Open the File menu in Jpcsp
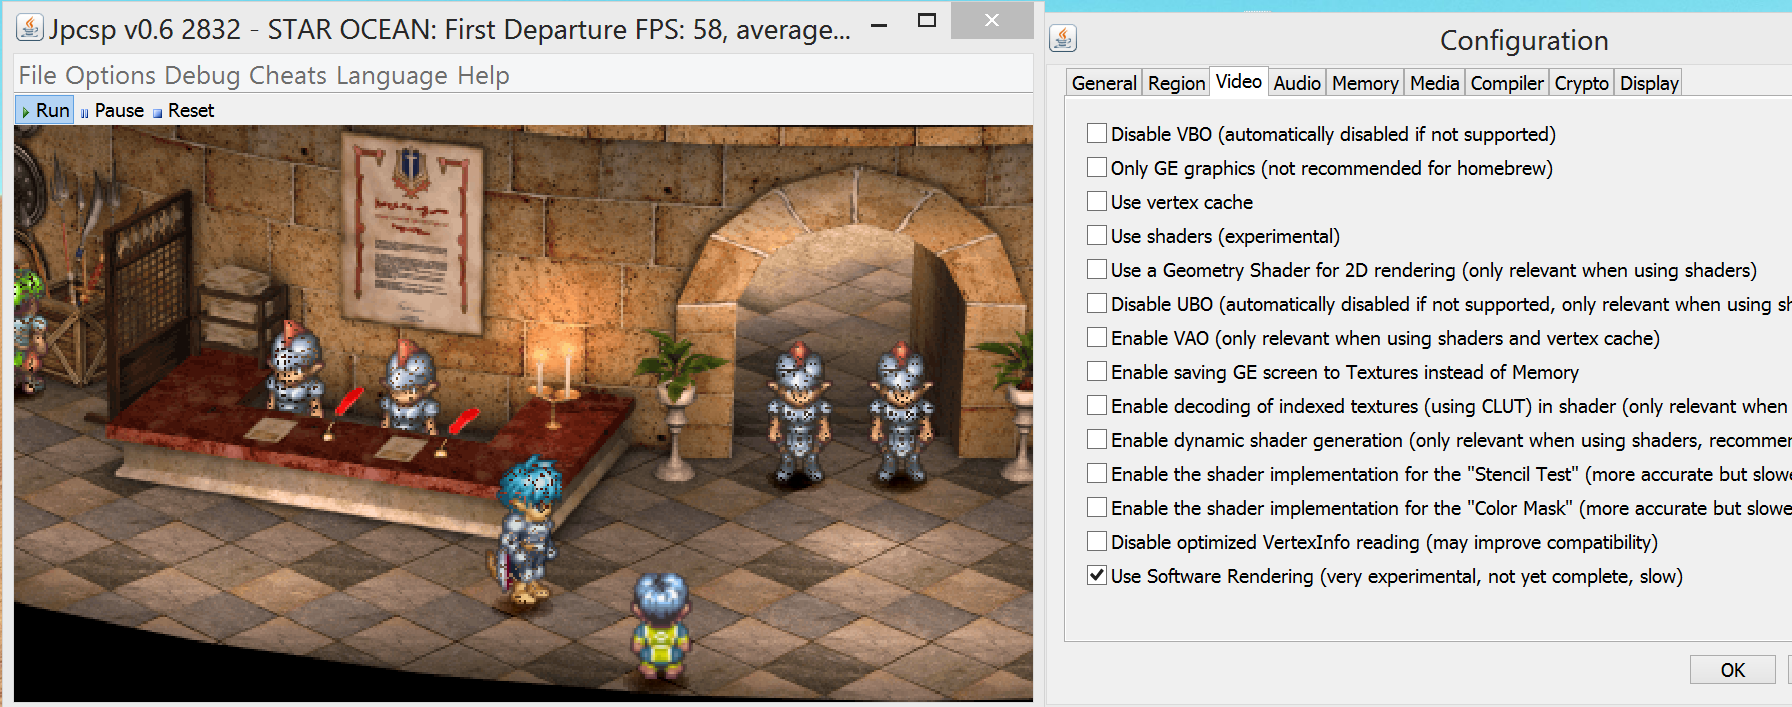 tap(38, 75)
